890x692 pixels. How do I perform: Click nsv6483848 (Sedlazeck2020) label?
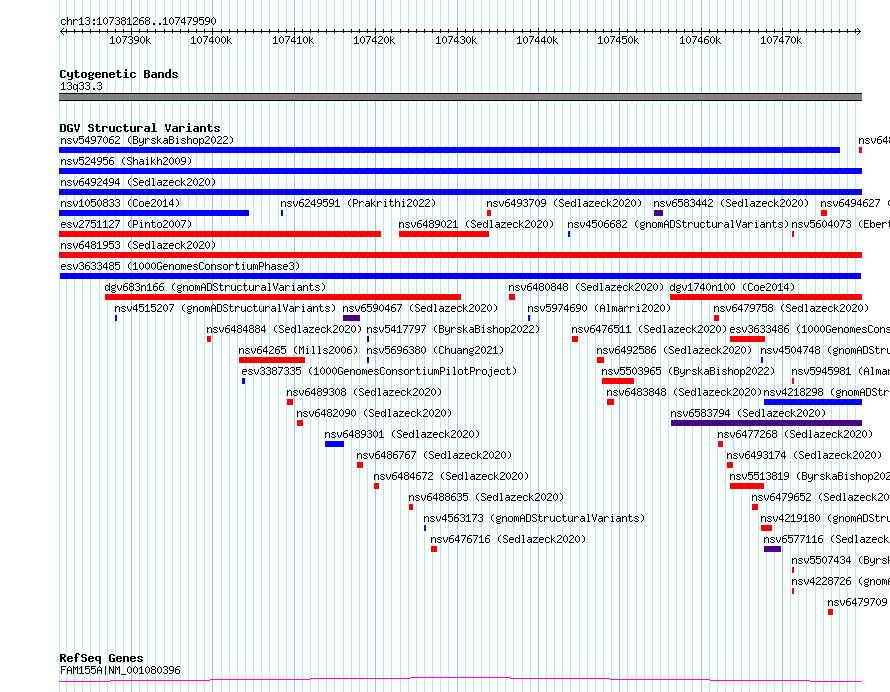(684, 392)
